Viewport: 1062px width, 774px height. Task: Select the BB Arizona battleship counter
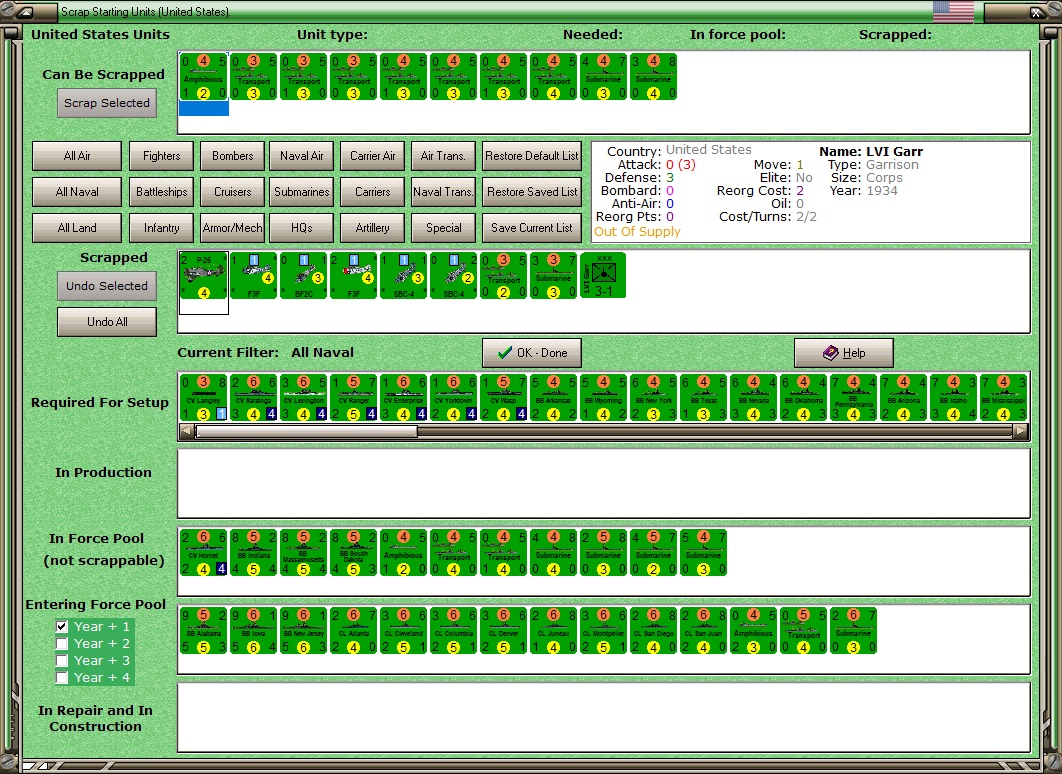tap(903, 397)
